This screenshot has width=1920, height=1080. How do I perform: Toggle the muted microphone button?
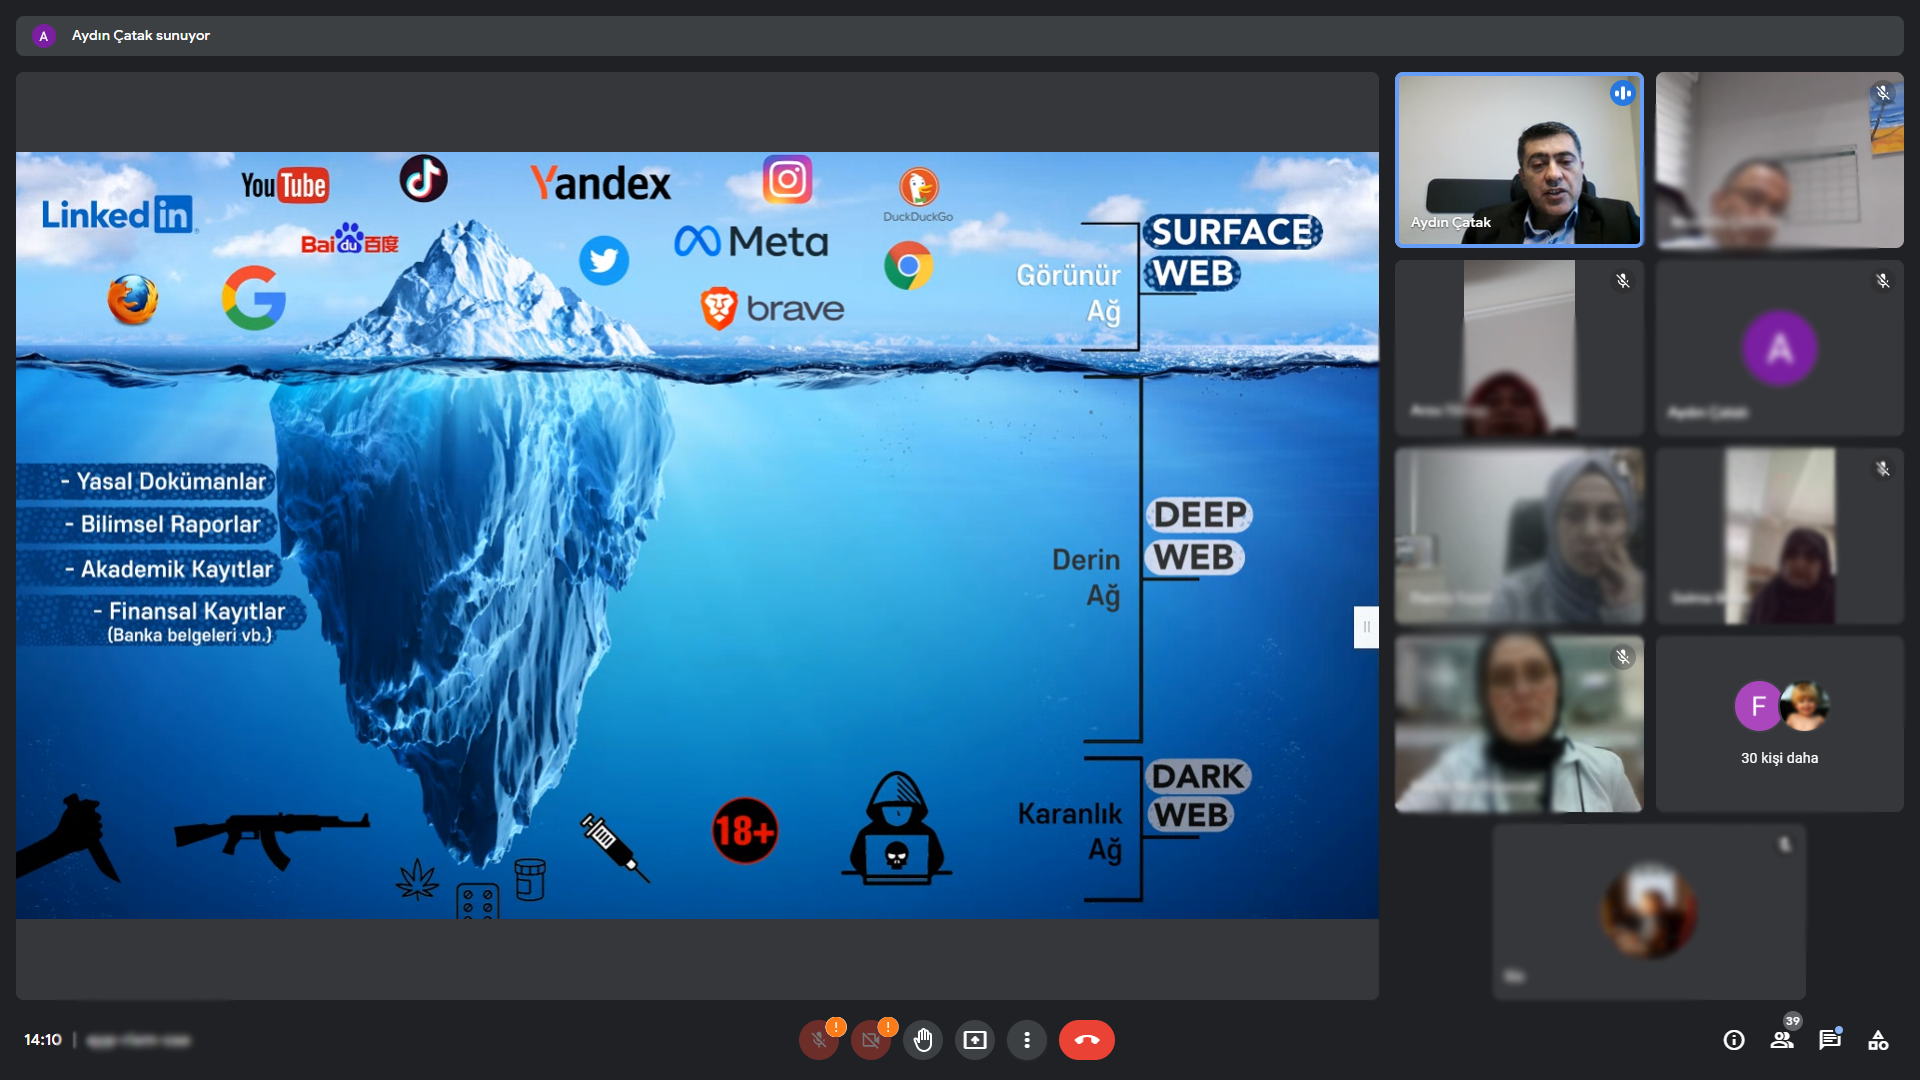819,1040
